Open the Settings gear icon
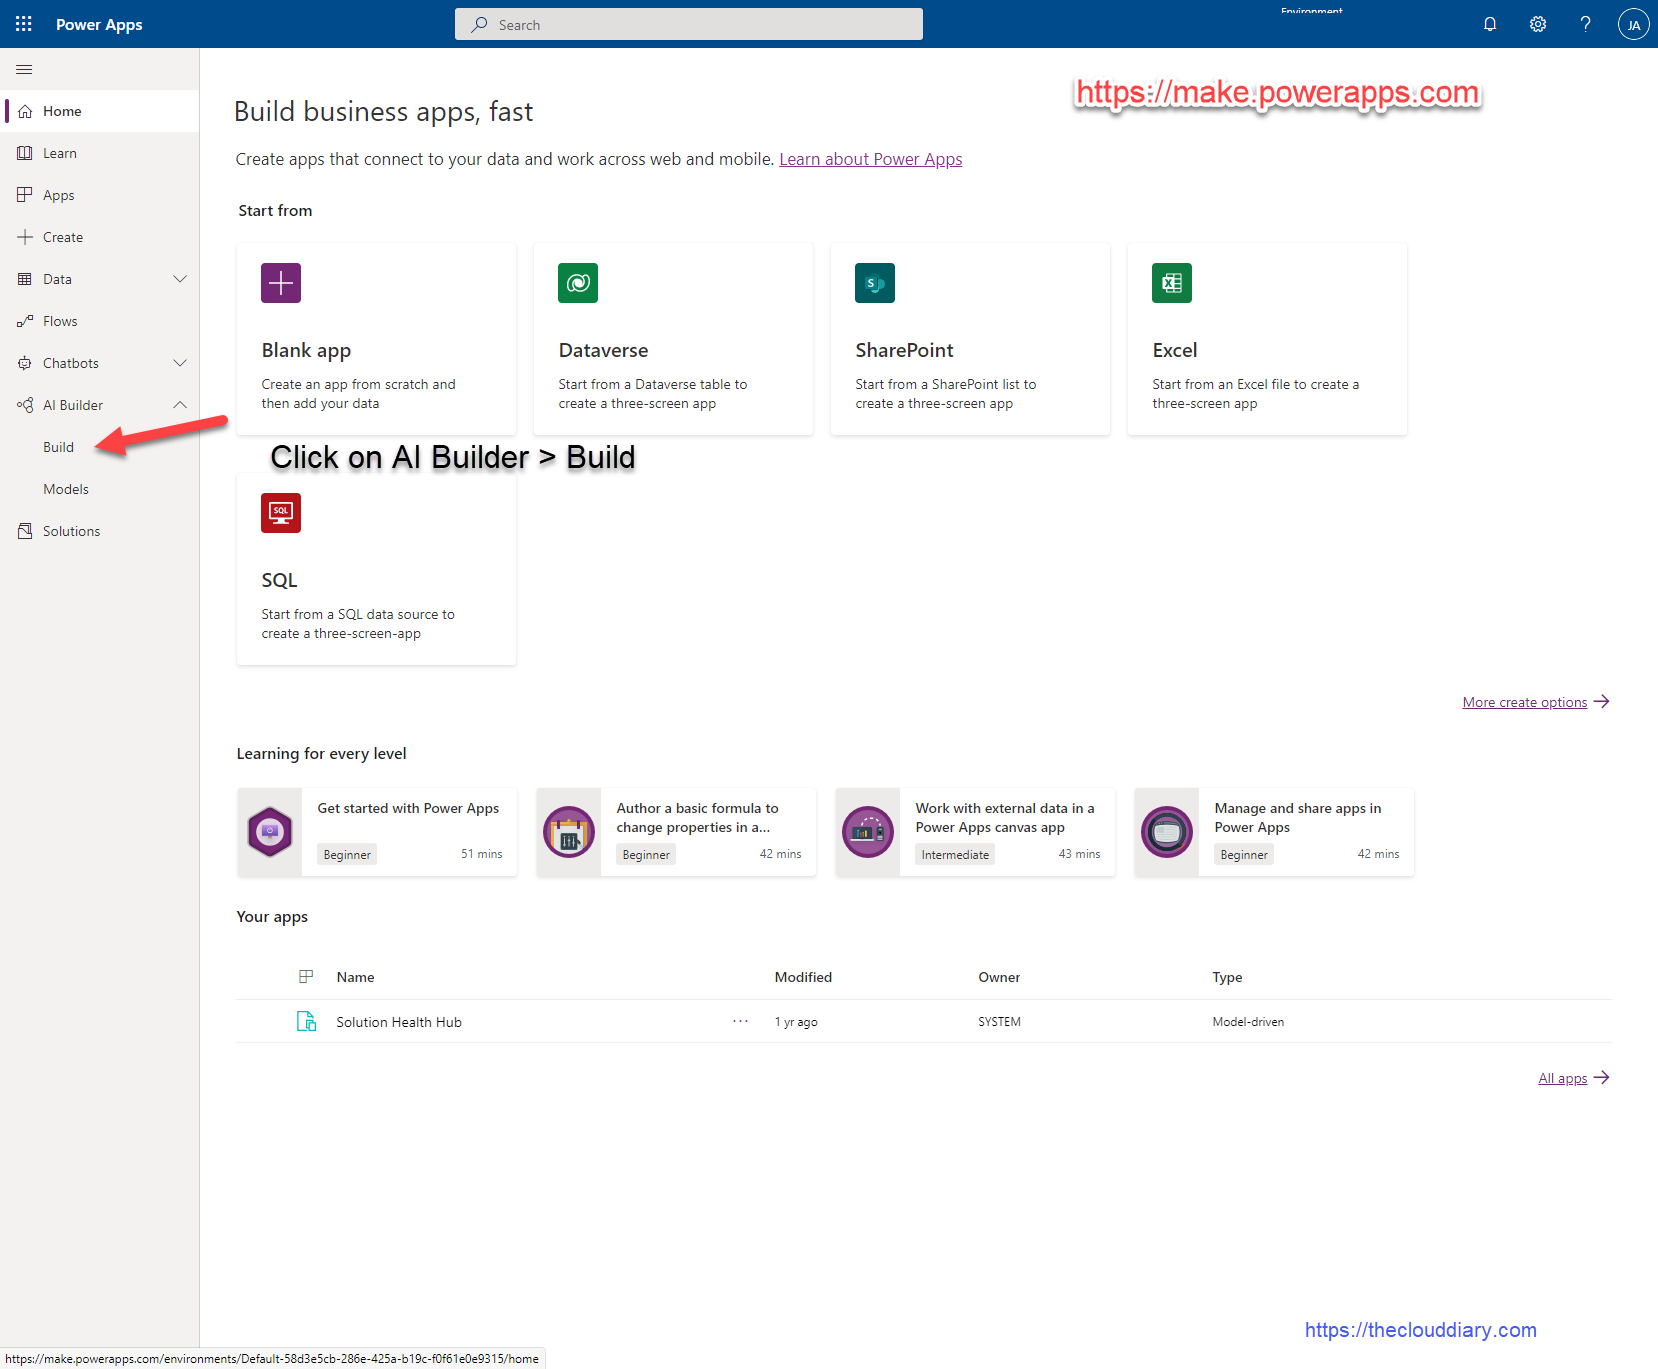Screen dimensions: 1658x1369 tap(1538, 24)
